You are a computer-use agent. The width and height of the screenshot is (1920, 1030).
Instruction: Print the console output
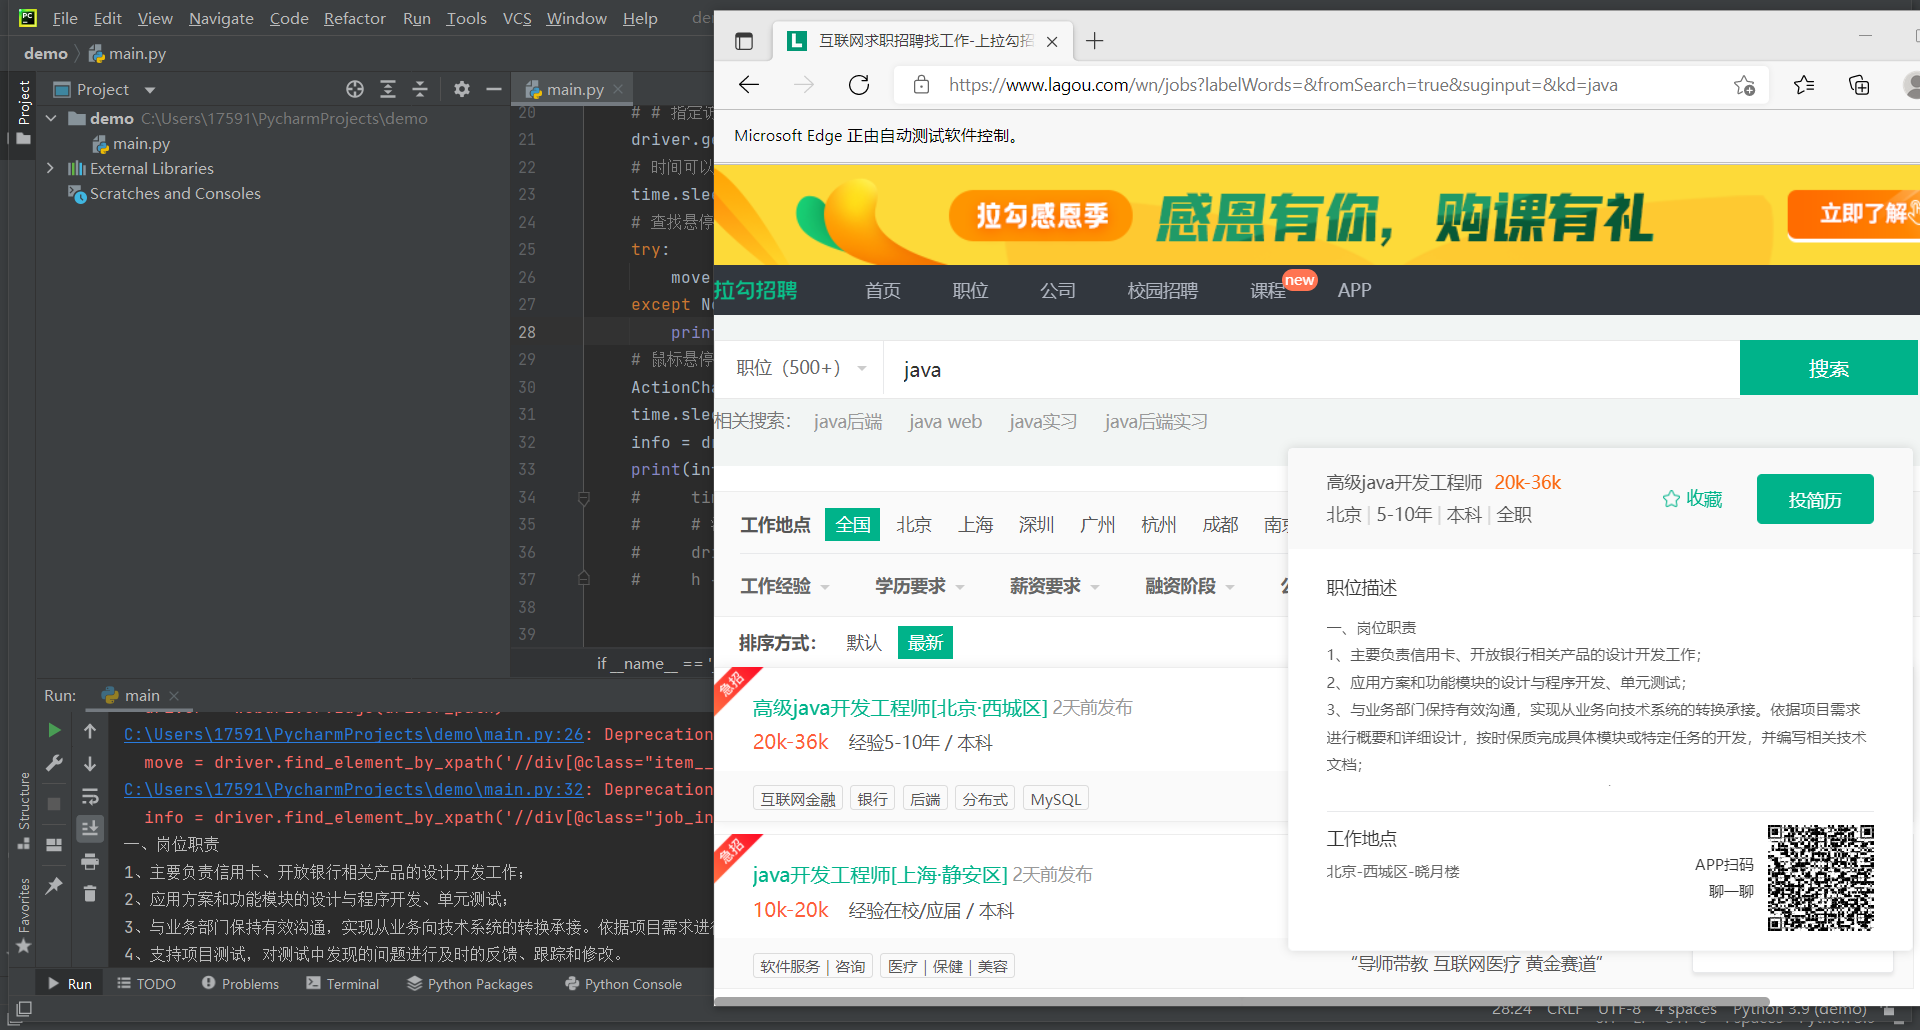[x=90, y=861]
